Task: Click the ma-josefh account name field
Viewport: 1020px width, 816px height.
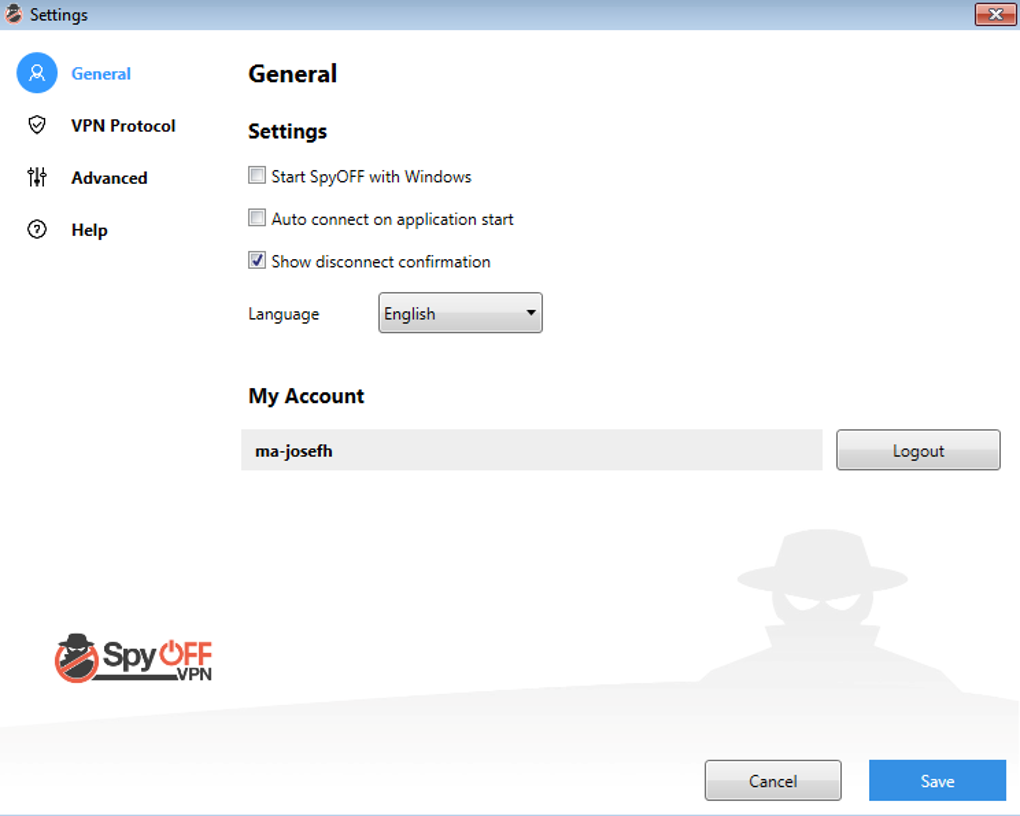Action: (x=531, y=450)
